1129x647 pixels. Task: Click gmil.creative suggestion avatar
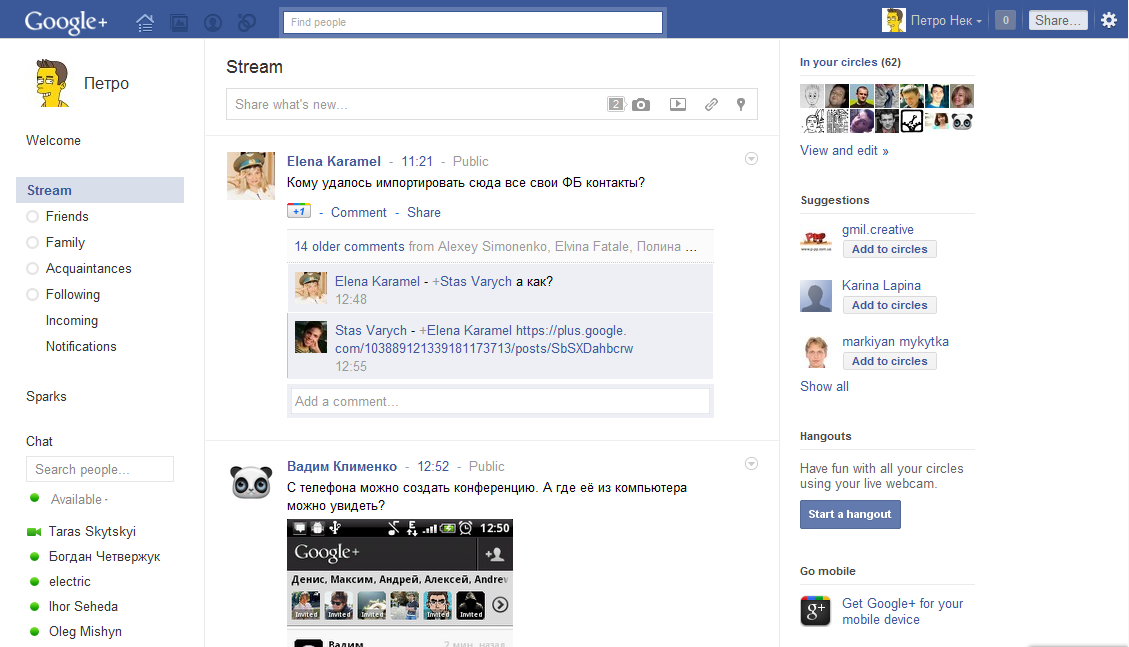pos(816,239)
